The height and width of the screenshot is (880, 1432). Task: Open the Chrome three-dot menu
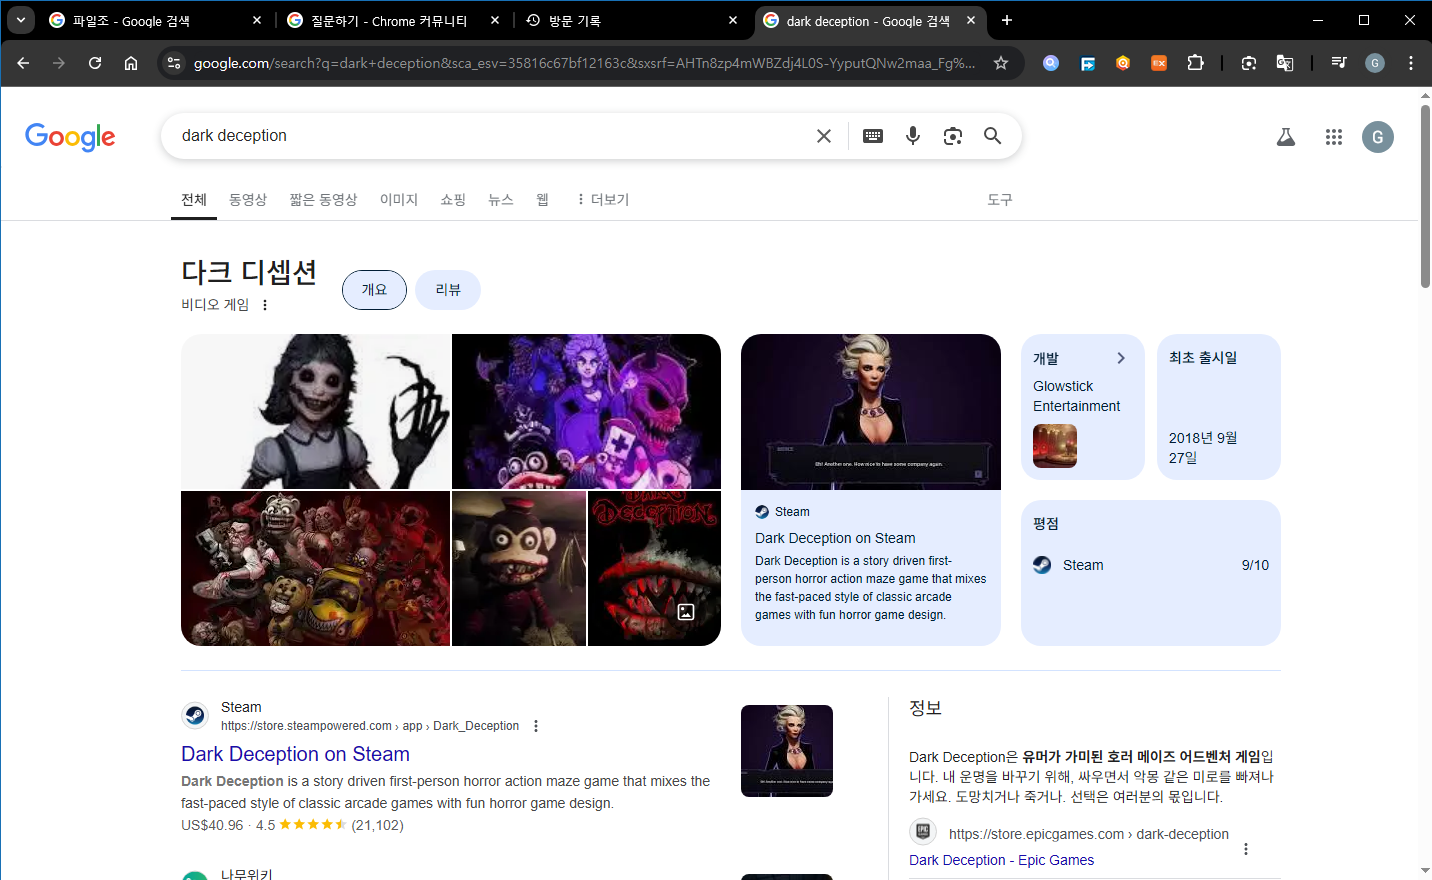pyautogui.click(x=1411, y=63)
